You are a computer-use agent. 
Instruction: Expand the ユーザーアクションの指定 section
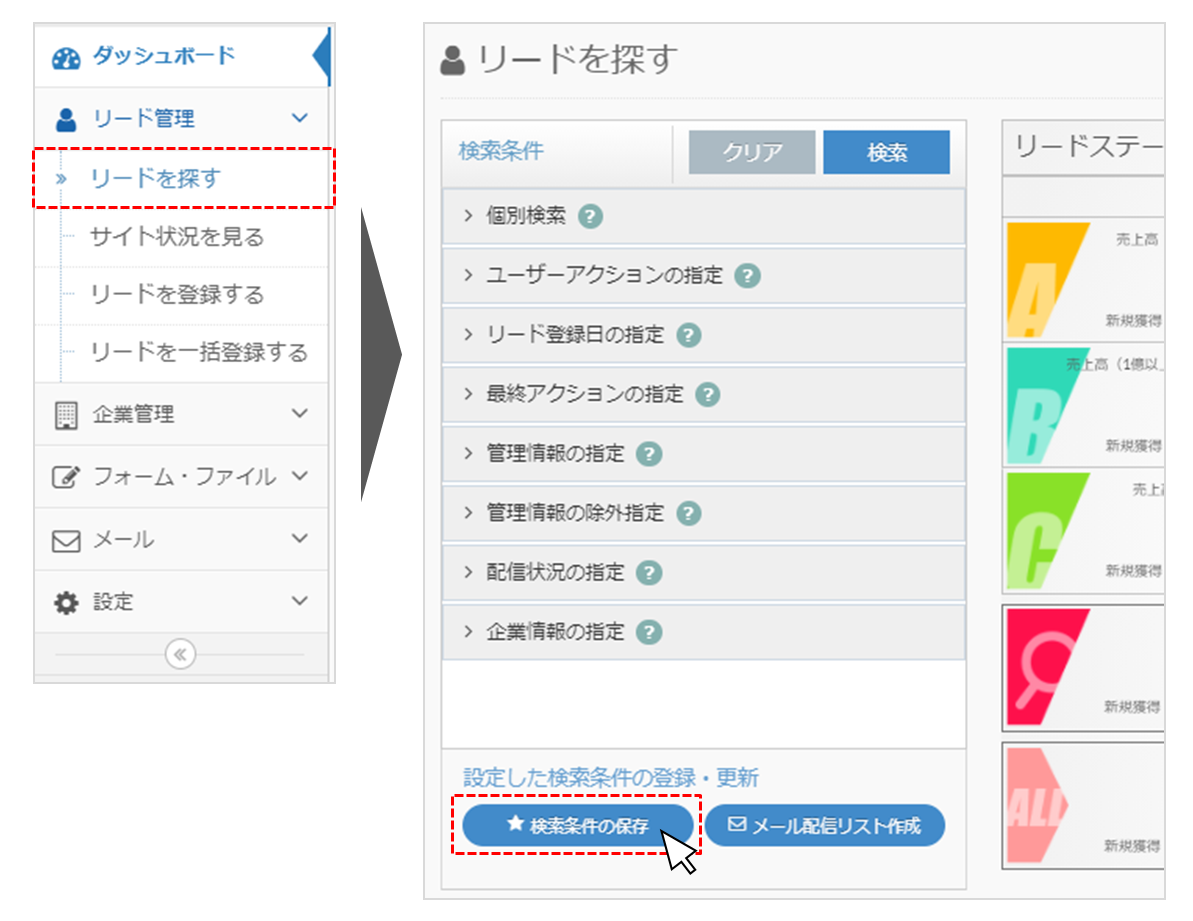click(x=703, y=275)
